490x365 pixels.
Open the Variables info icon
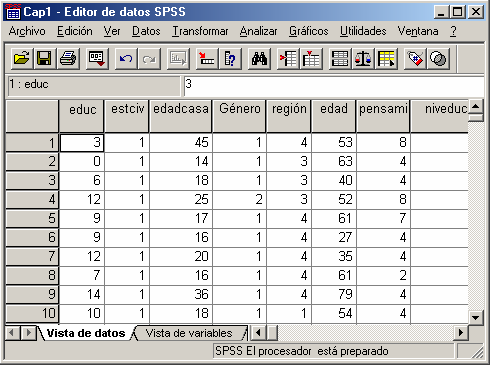click(230, 59)
